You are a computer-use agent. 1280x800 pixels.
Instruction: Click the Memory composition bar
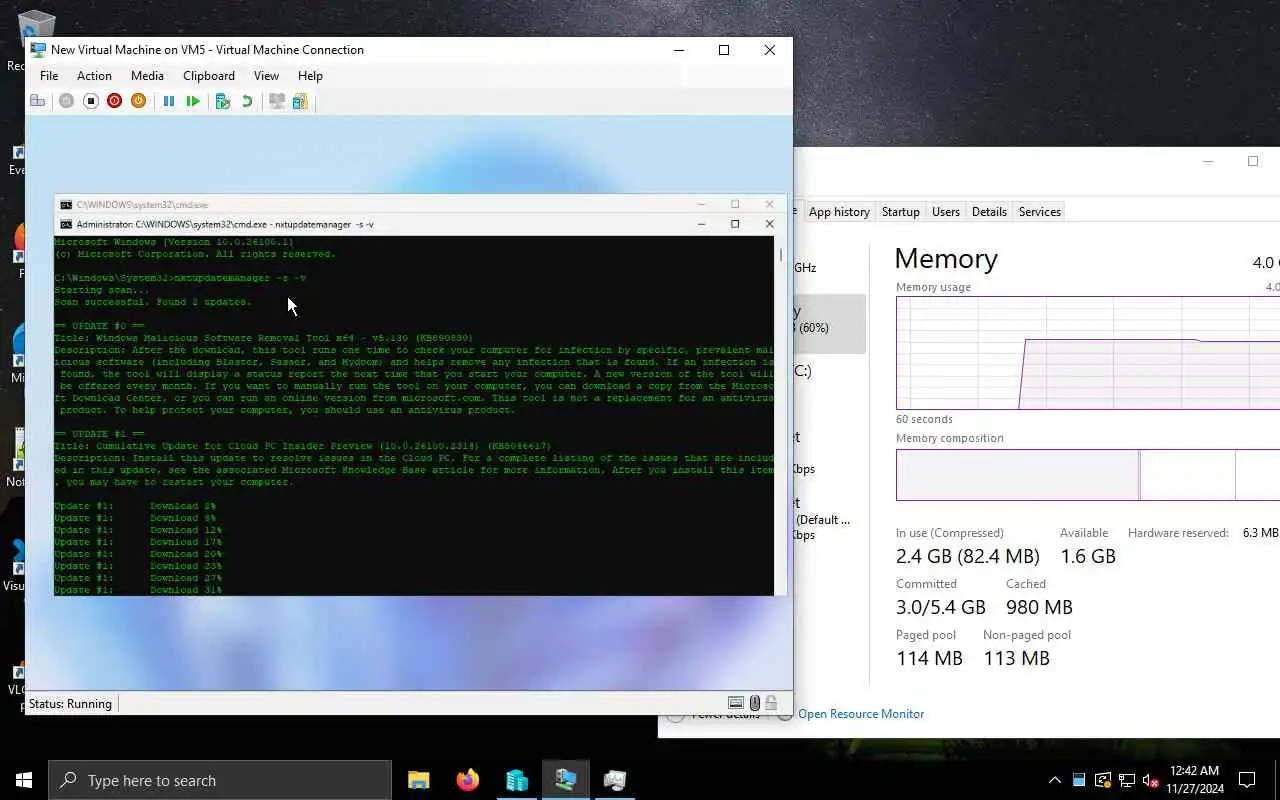tap(1088, 475)
